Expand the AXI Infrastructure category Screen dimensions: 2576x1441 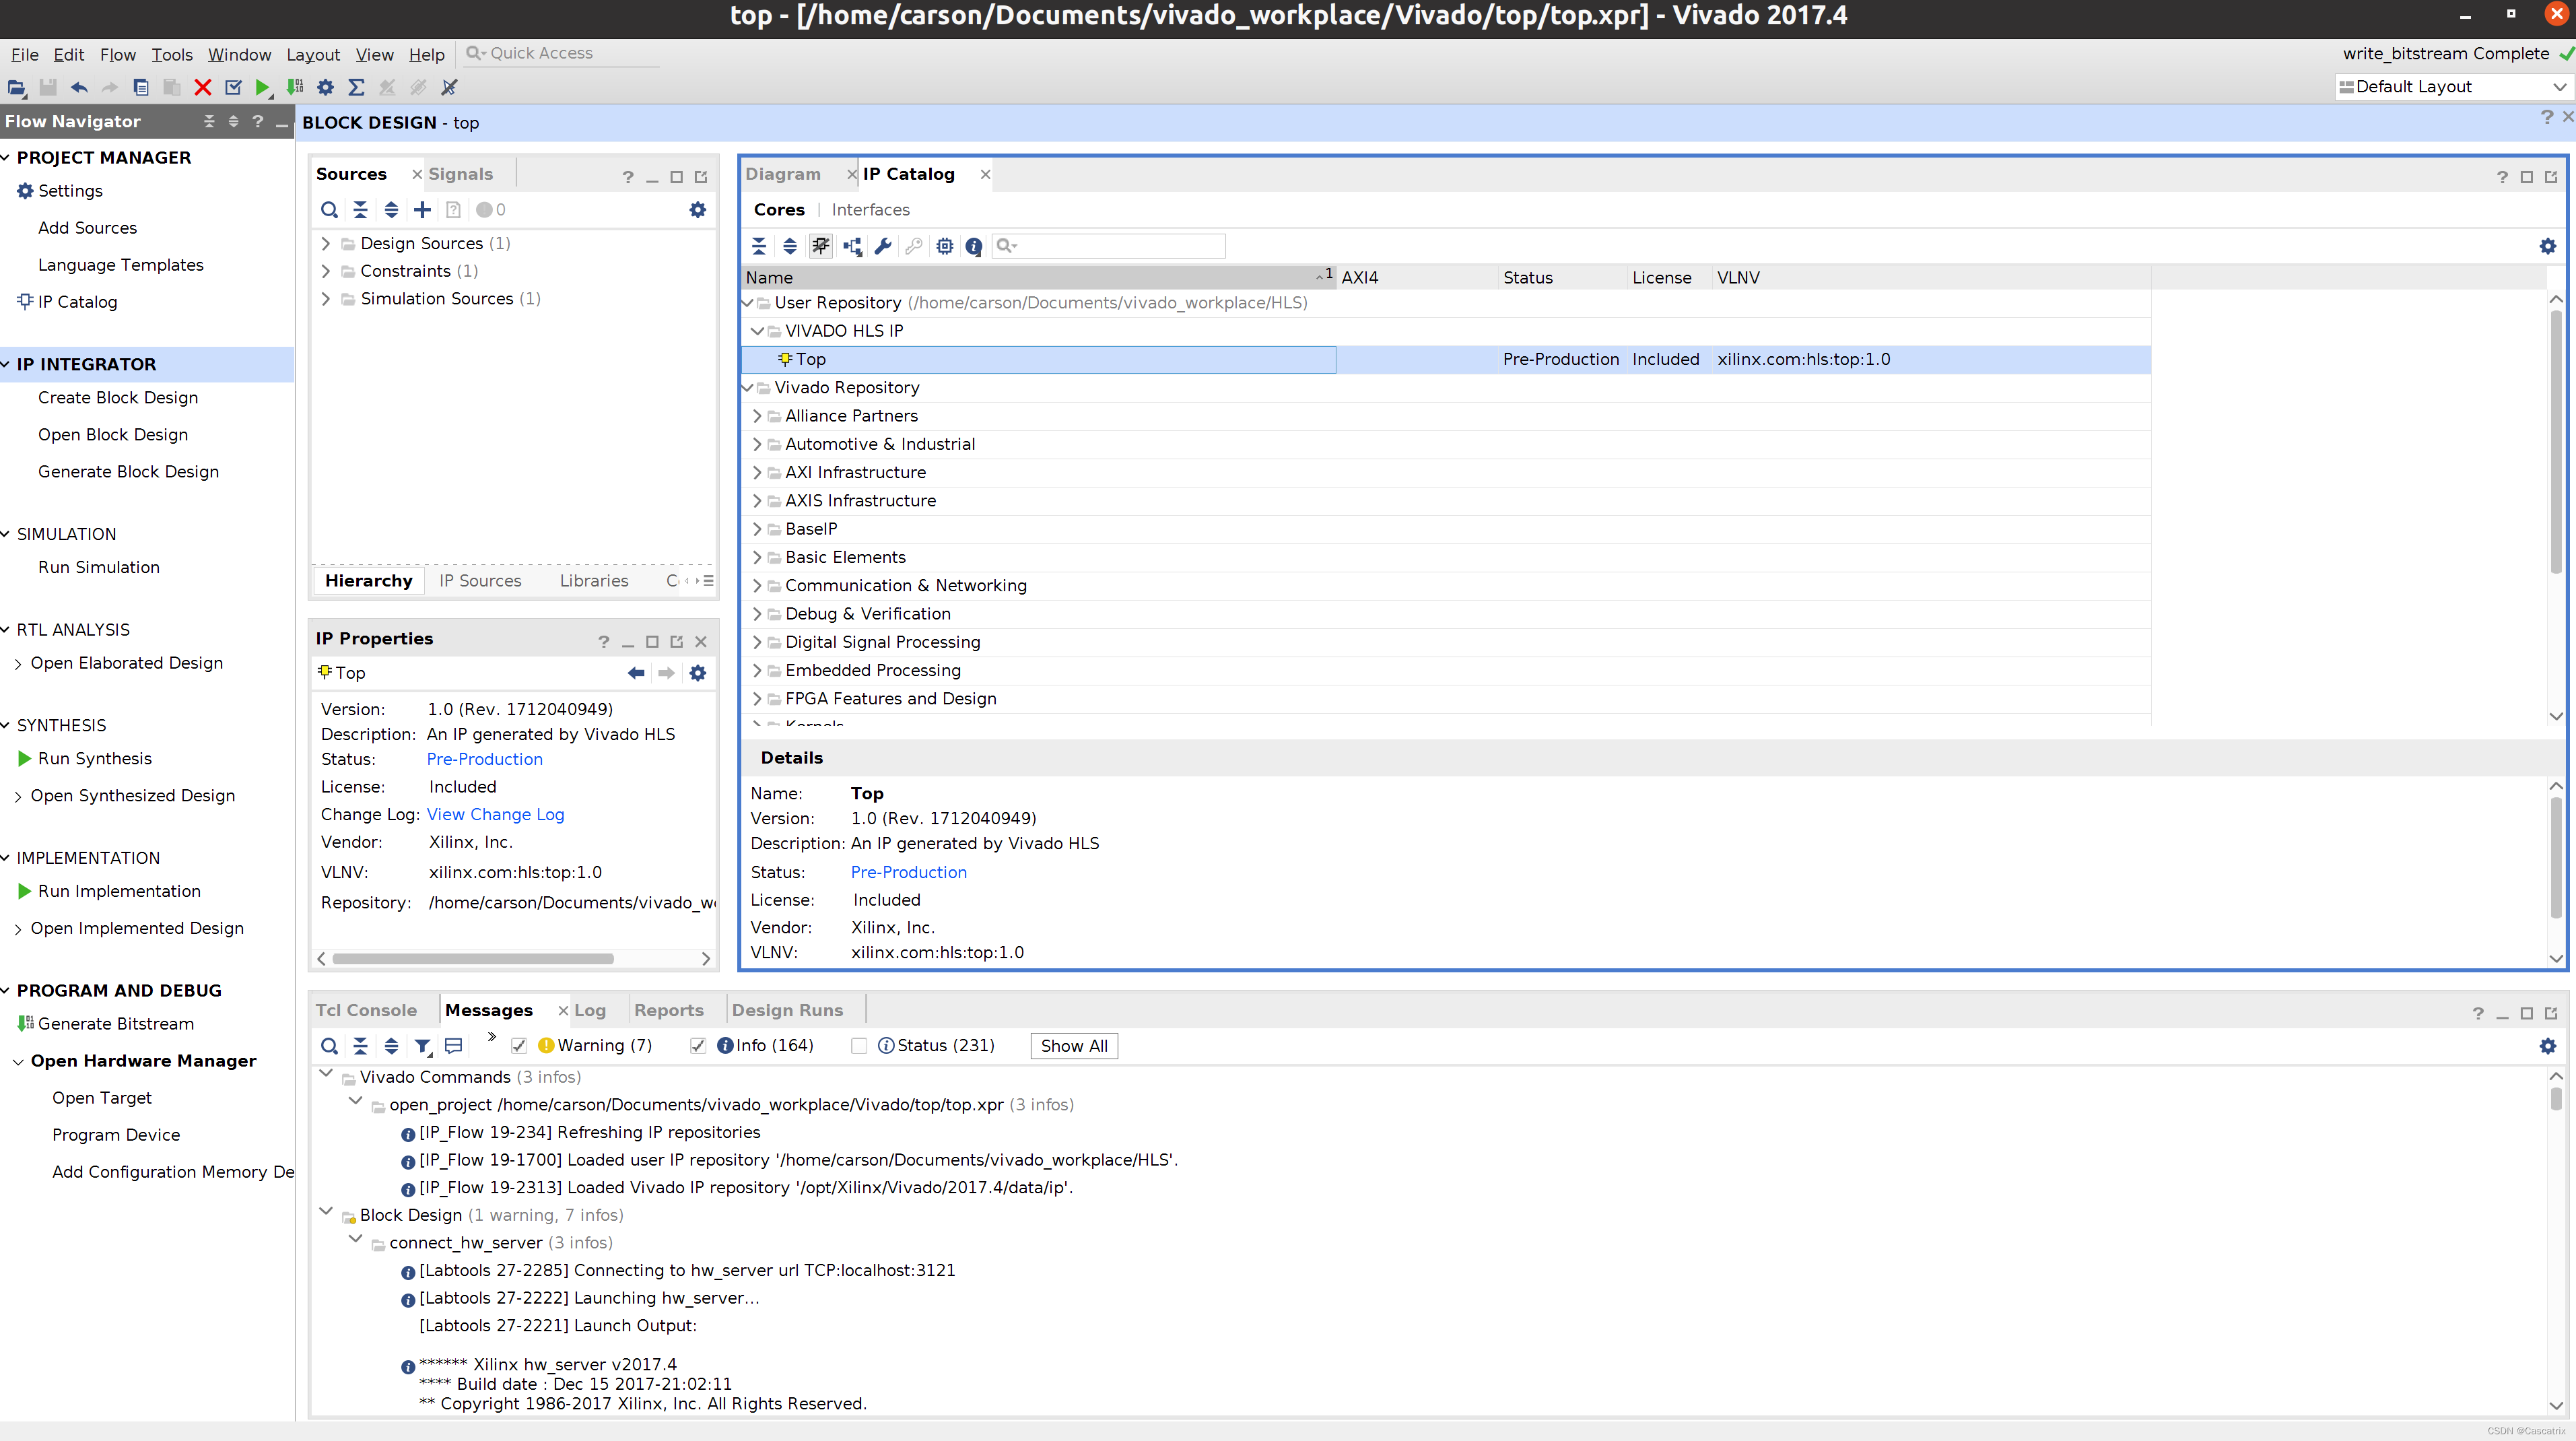tap(757, 473)
